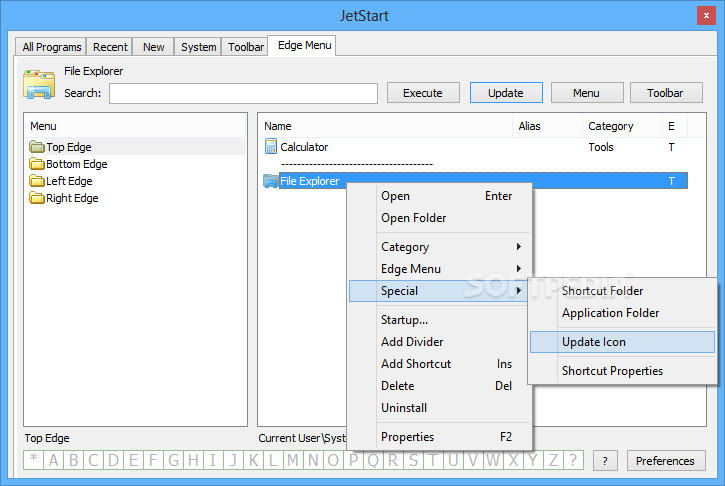Viewport: 725px width, 486px height.
Task: Click into the Search input field
Action: [x=244, y=93]
